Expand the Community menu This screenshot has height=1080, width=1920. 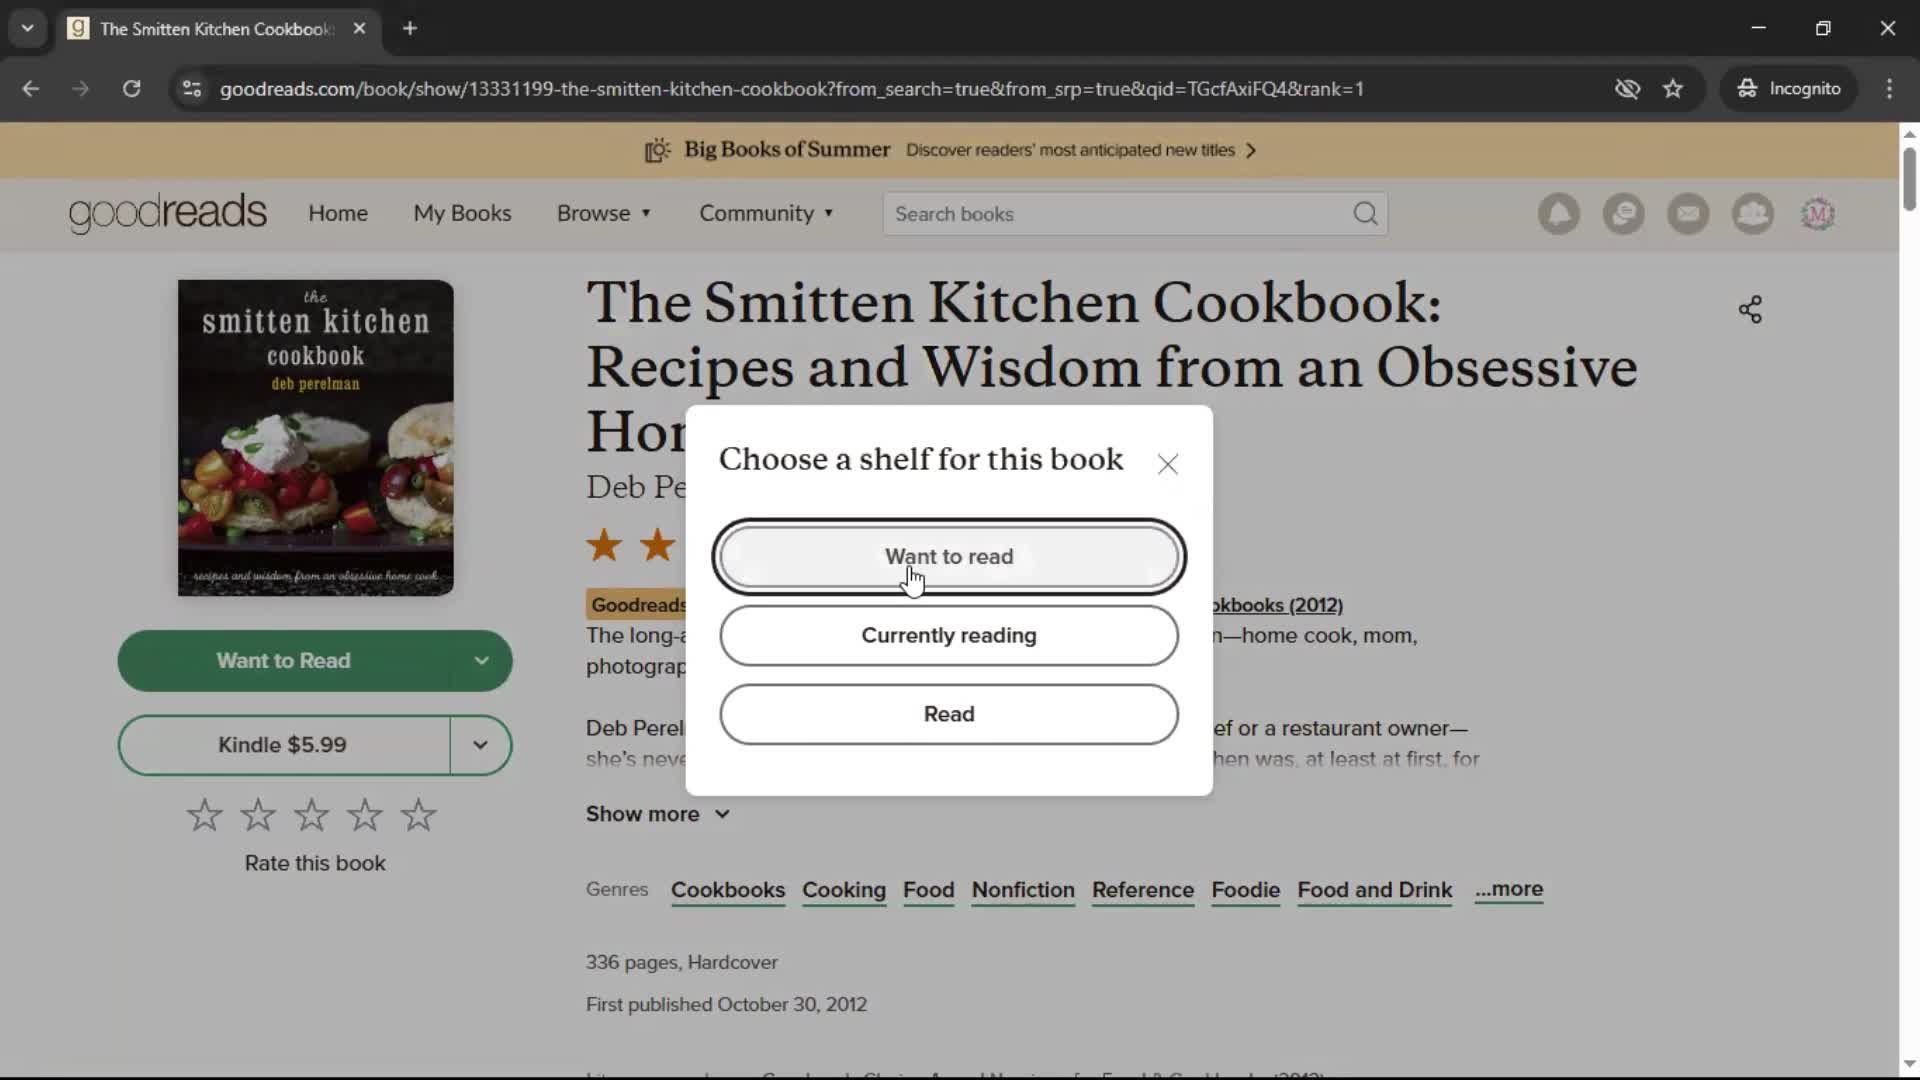[766, 213]
